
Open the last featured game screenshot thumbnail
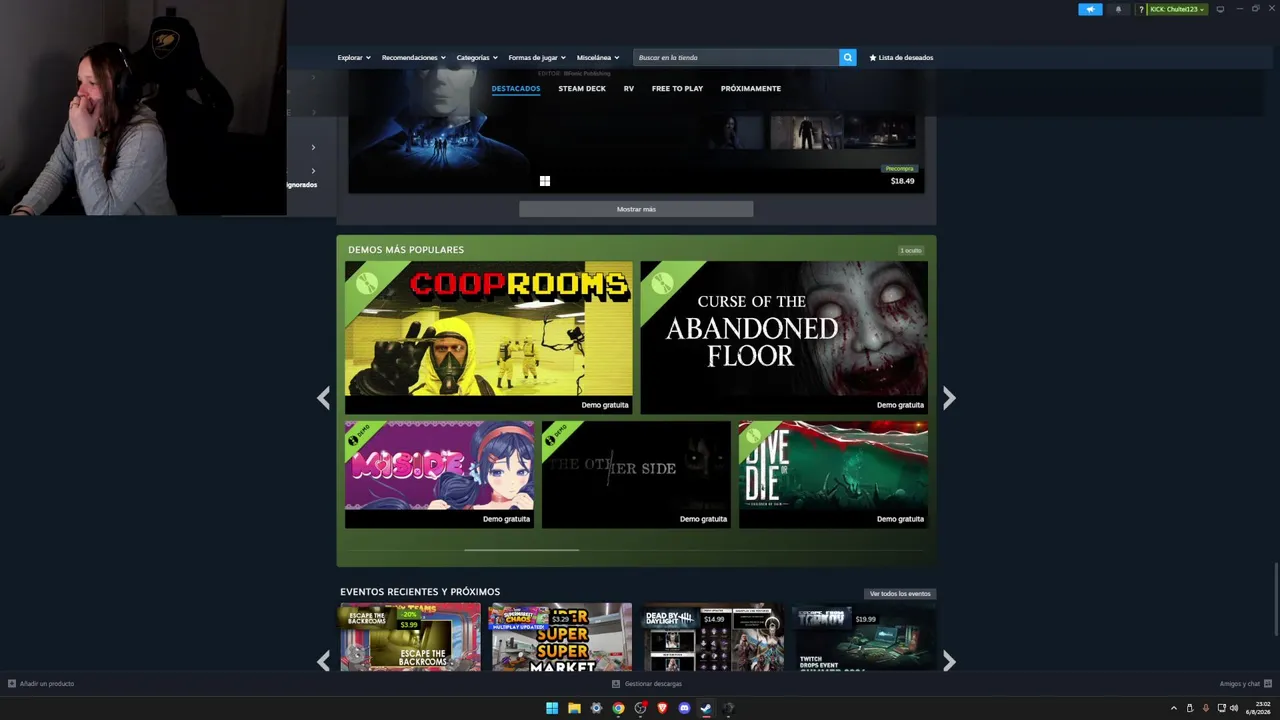point(880,131)
